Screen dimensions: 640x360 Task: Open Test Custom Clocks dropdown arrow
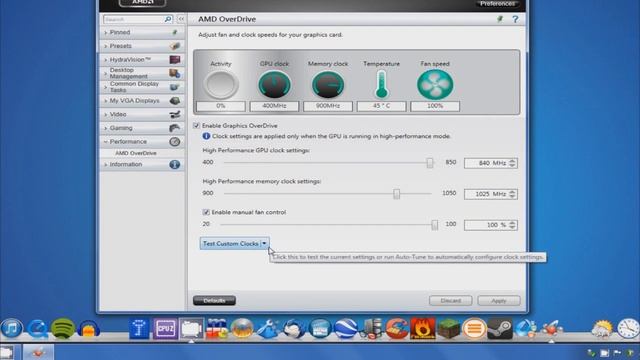click(x=264, y=244)
